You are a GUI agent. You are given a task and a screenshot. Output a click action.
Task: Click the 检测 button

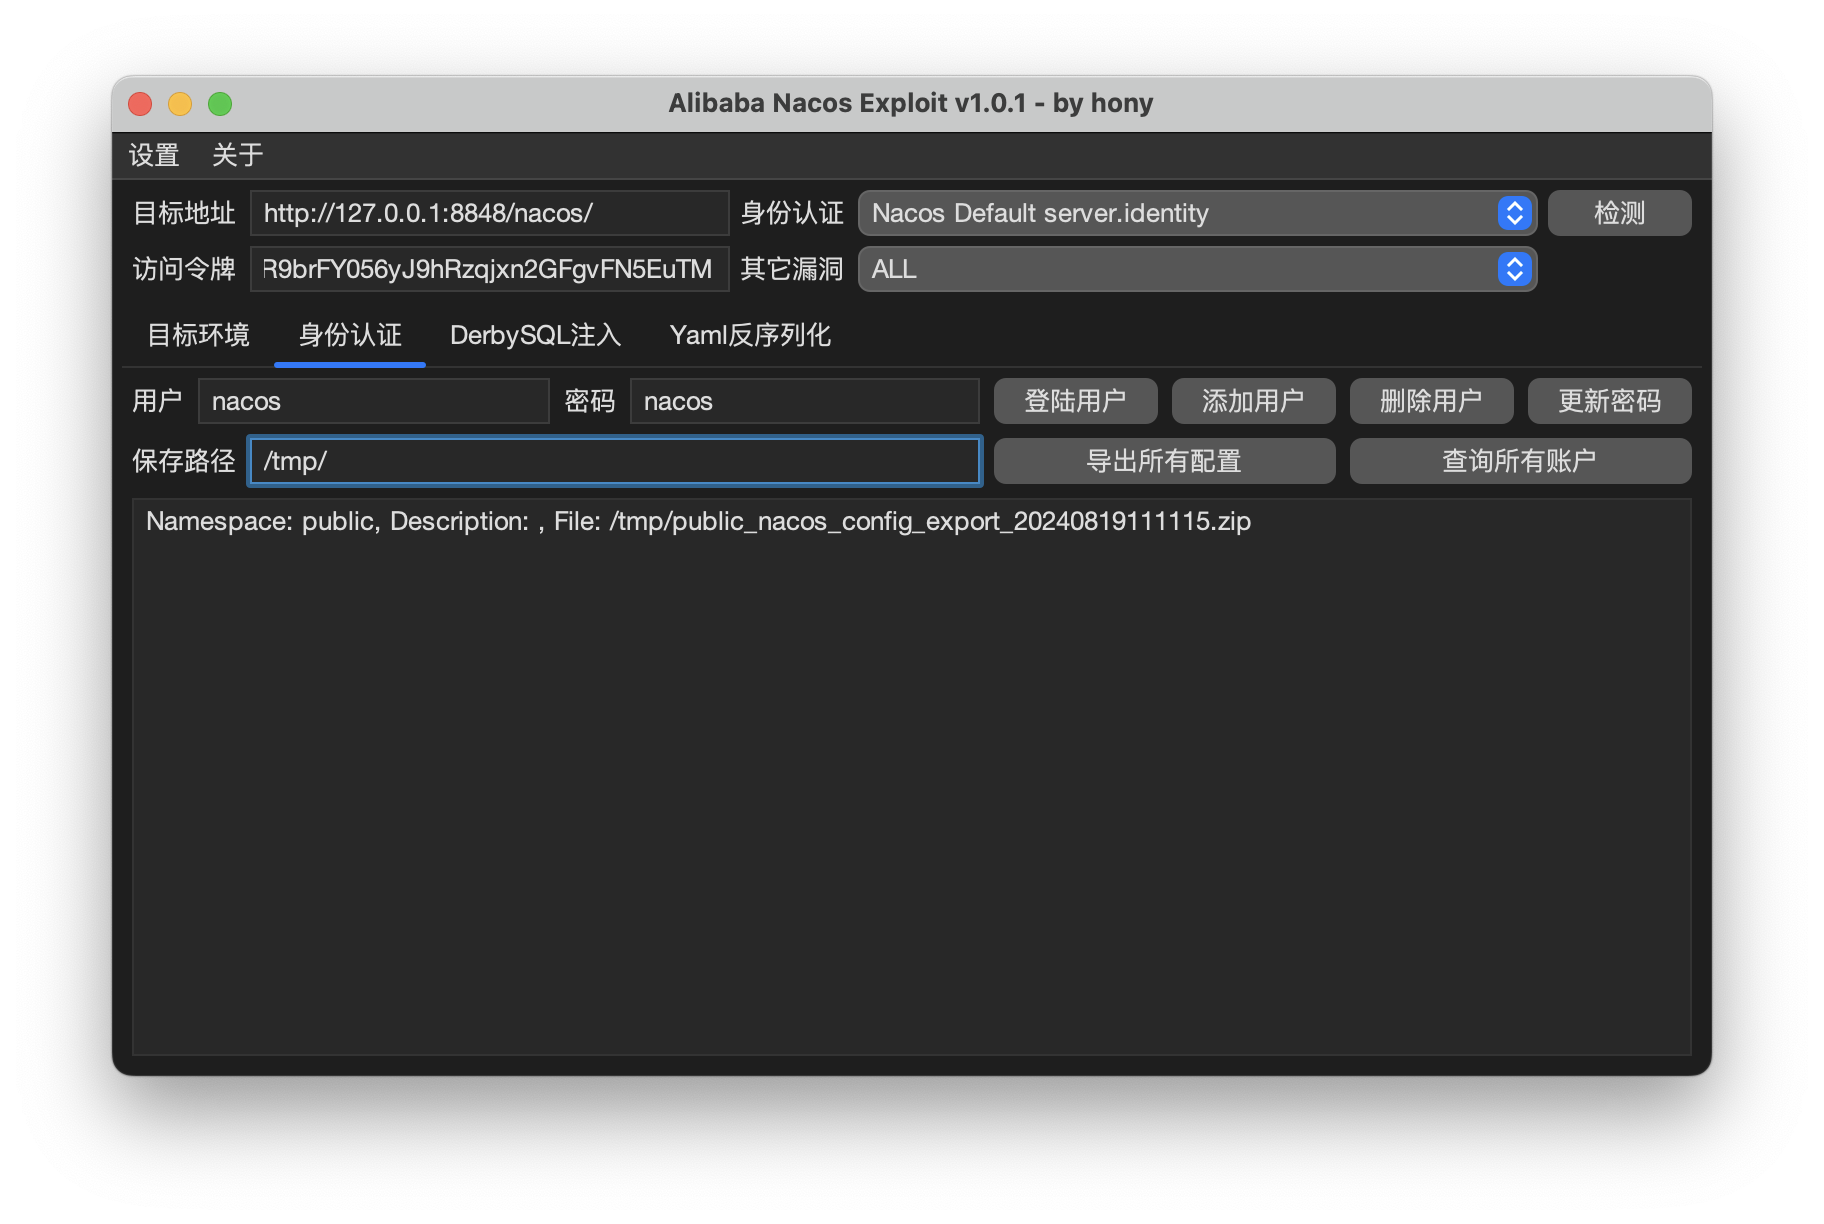coord(1619,213)
